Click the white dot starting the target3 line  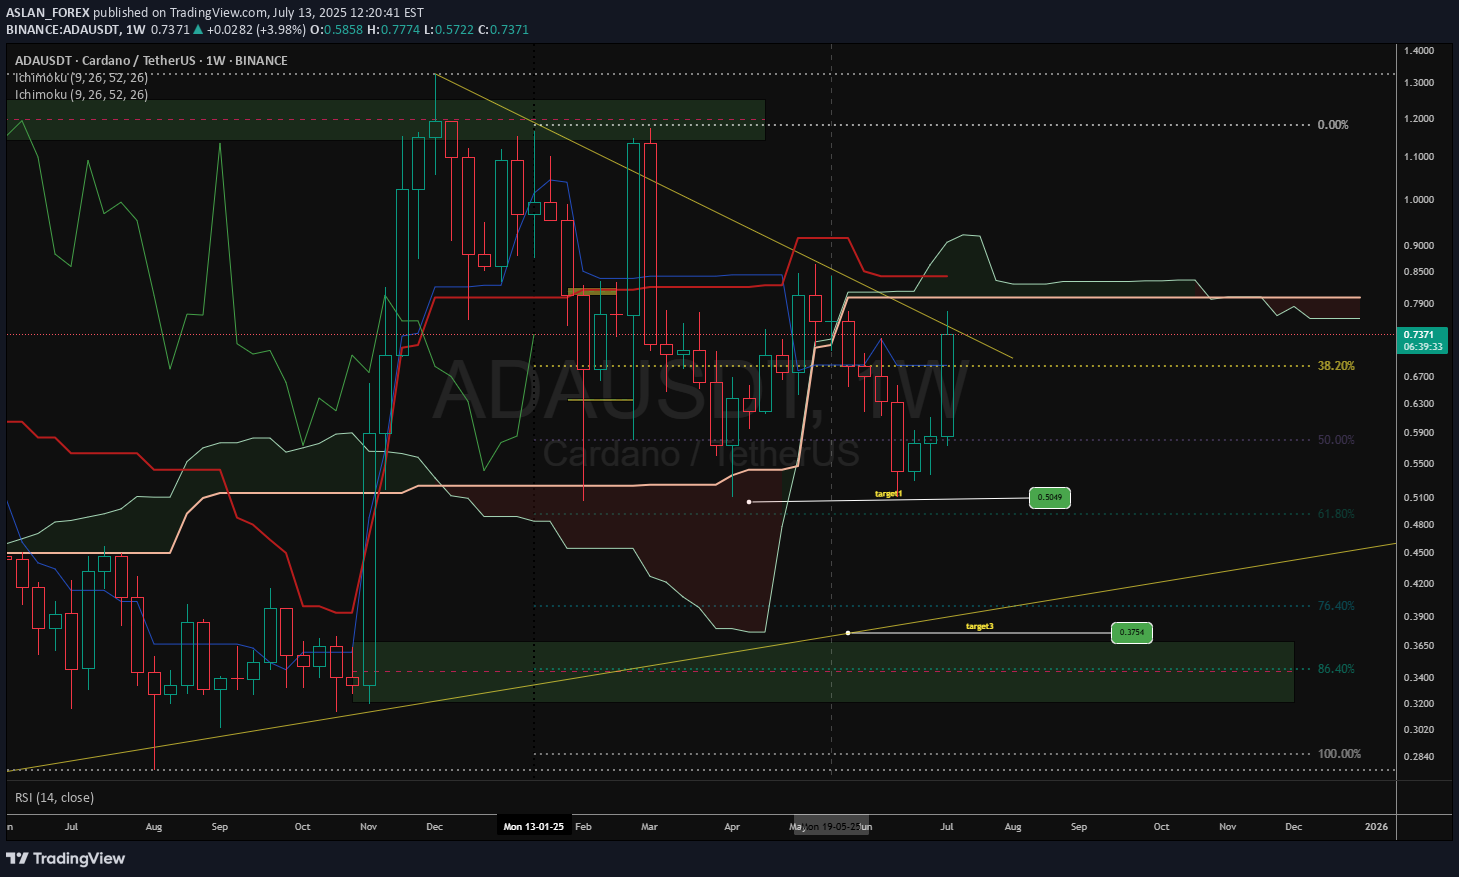tap(848, 633)
